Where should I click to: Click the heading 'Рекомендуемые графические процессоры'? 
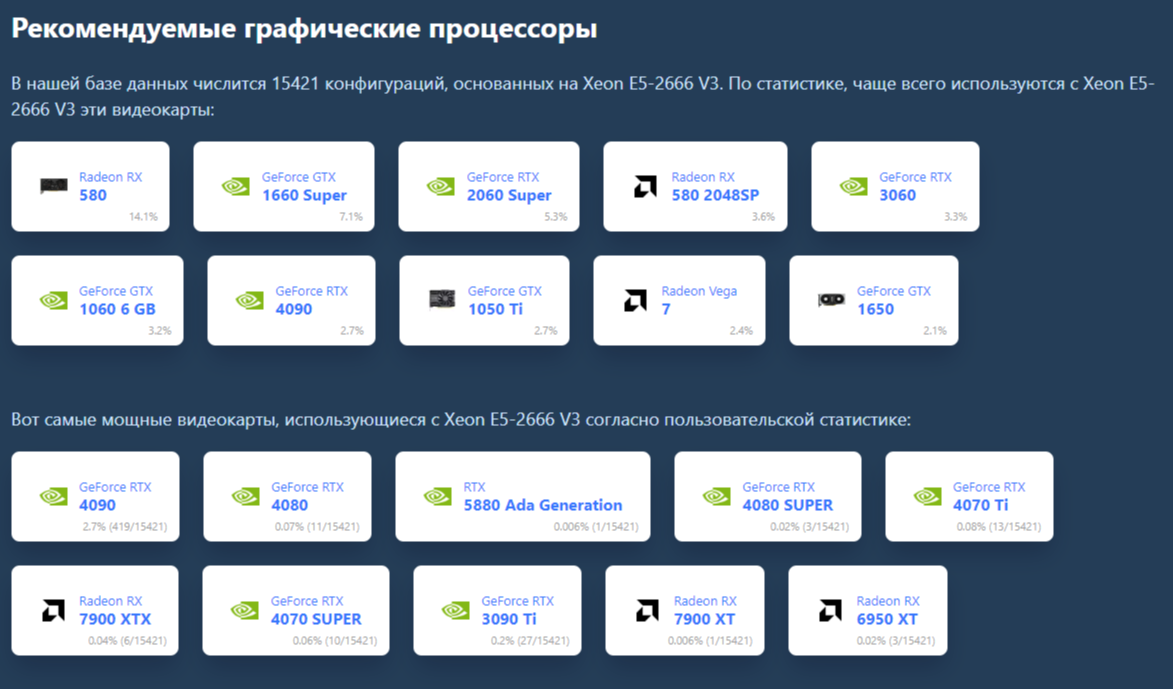(x=304, y=28)
